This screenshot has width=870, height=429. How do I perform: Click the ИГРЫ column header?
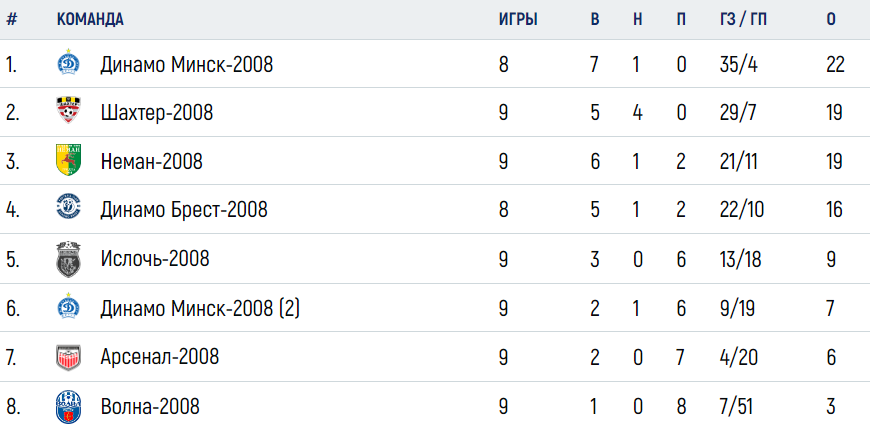click(x=518, y=19)
